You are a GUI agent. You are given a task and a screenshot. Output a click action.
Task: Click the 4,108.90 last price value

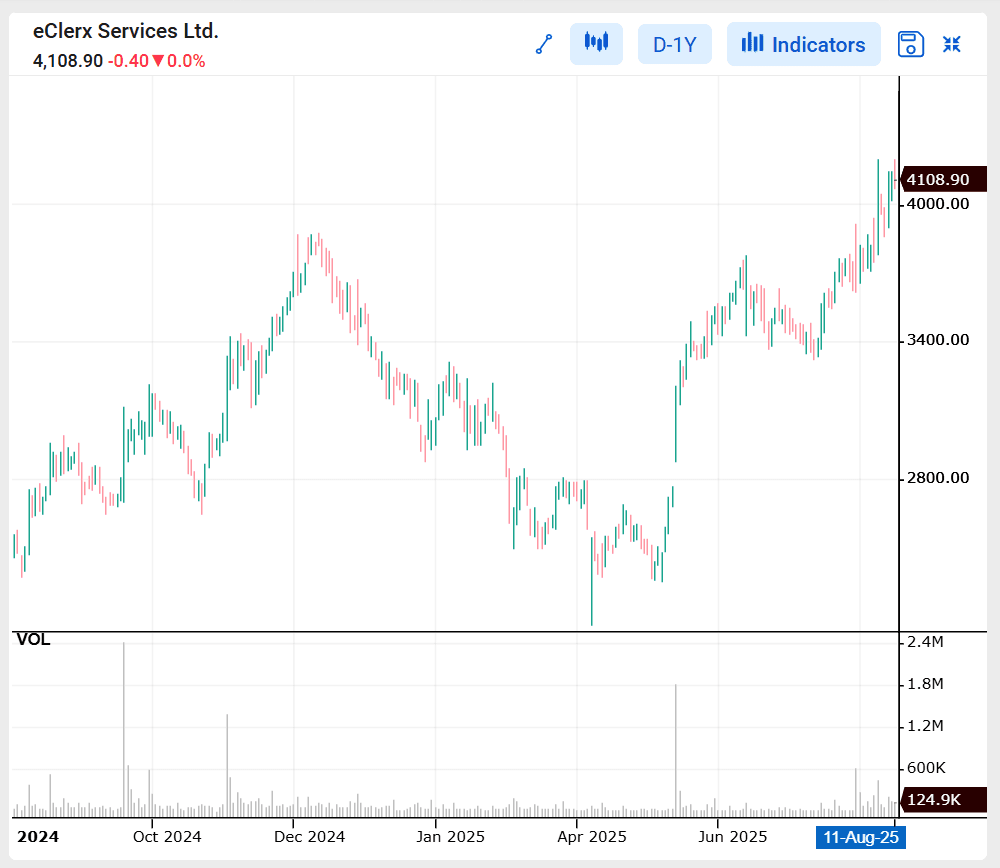68,61
